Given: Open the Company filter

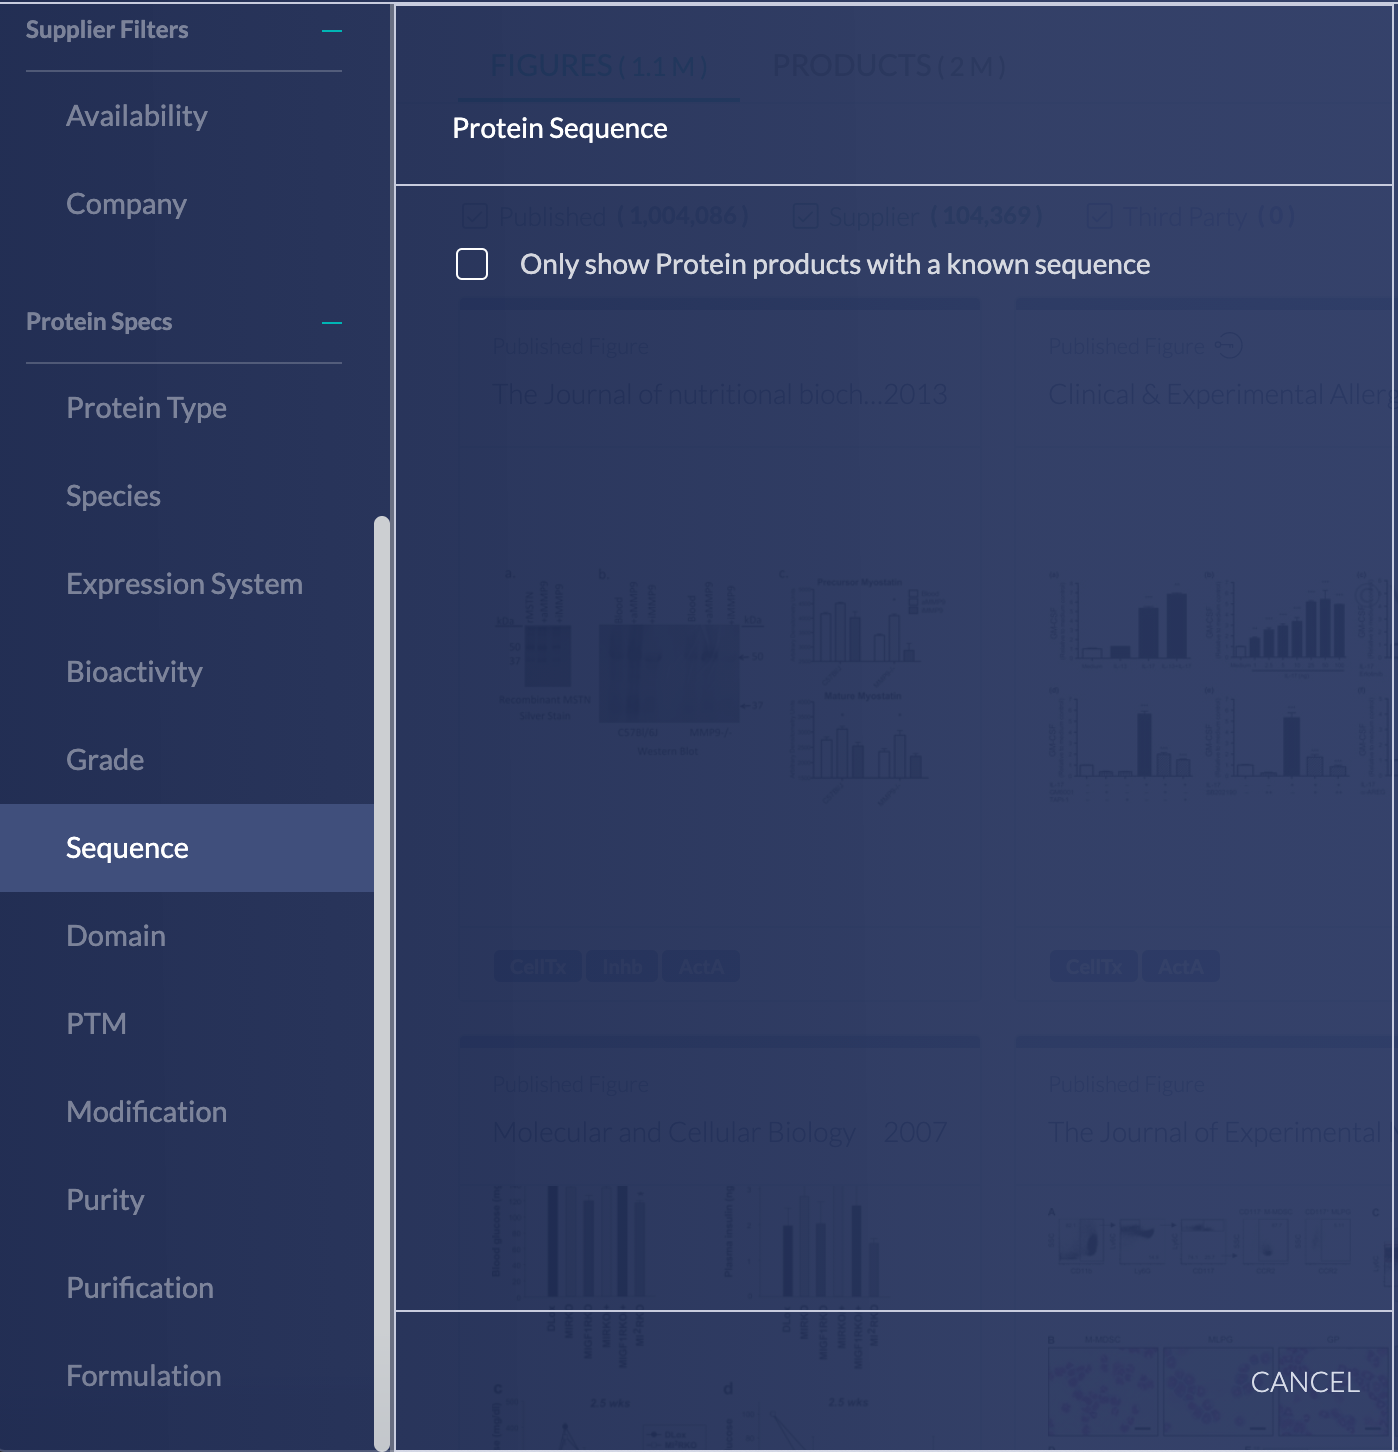Looking at the screenshot, I should point(127,204).
